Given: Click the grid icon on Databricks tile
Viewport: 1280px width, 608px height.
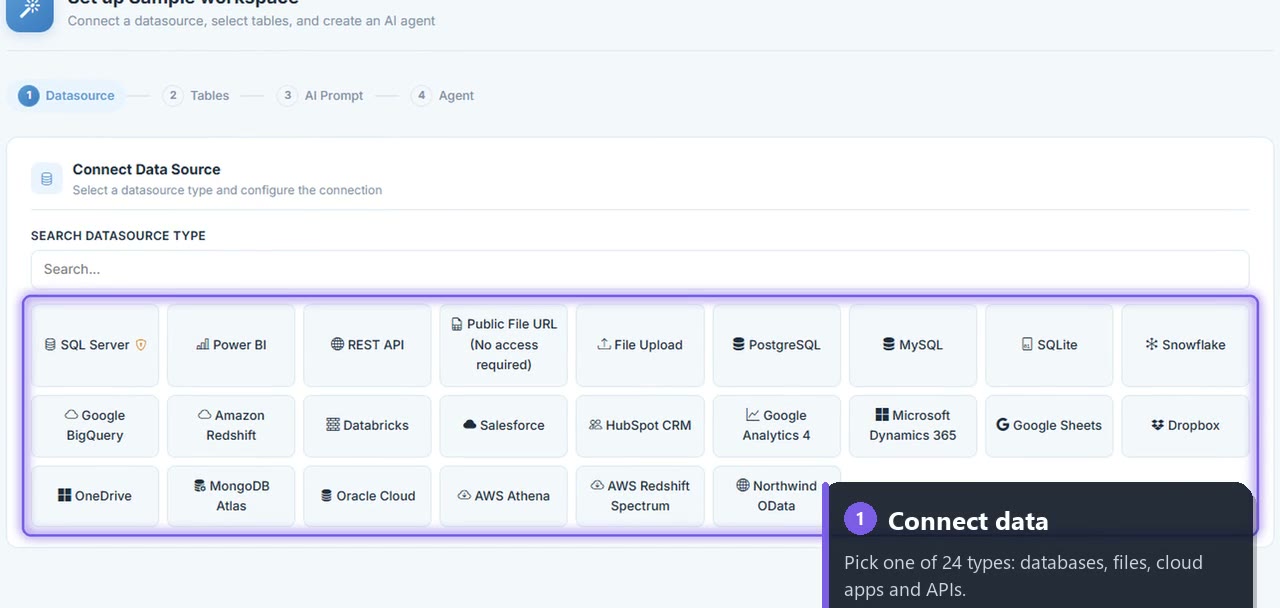Looking at the screenshot, I should pos(333,425).
